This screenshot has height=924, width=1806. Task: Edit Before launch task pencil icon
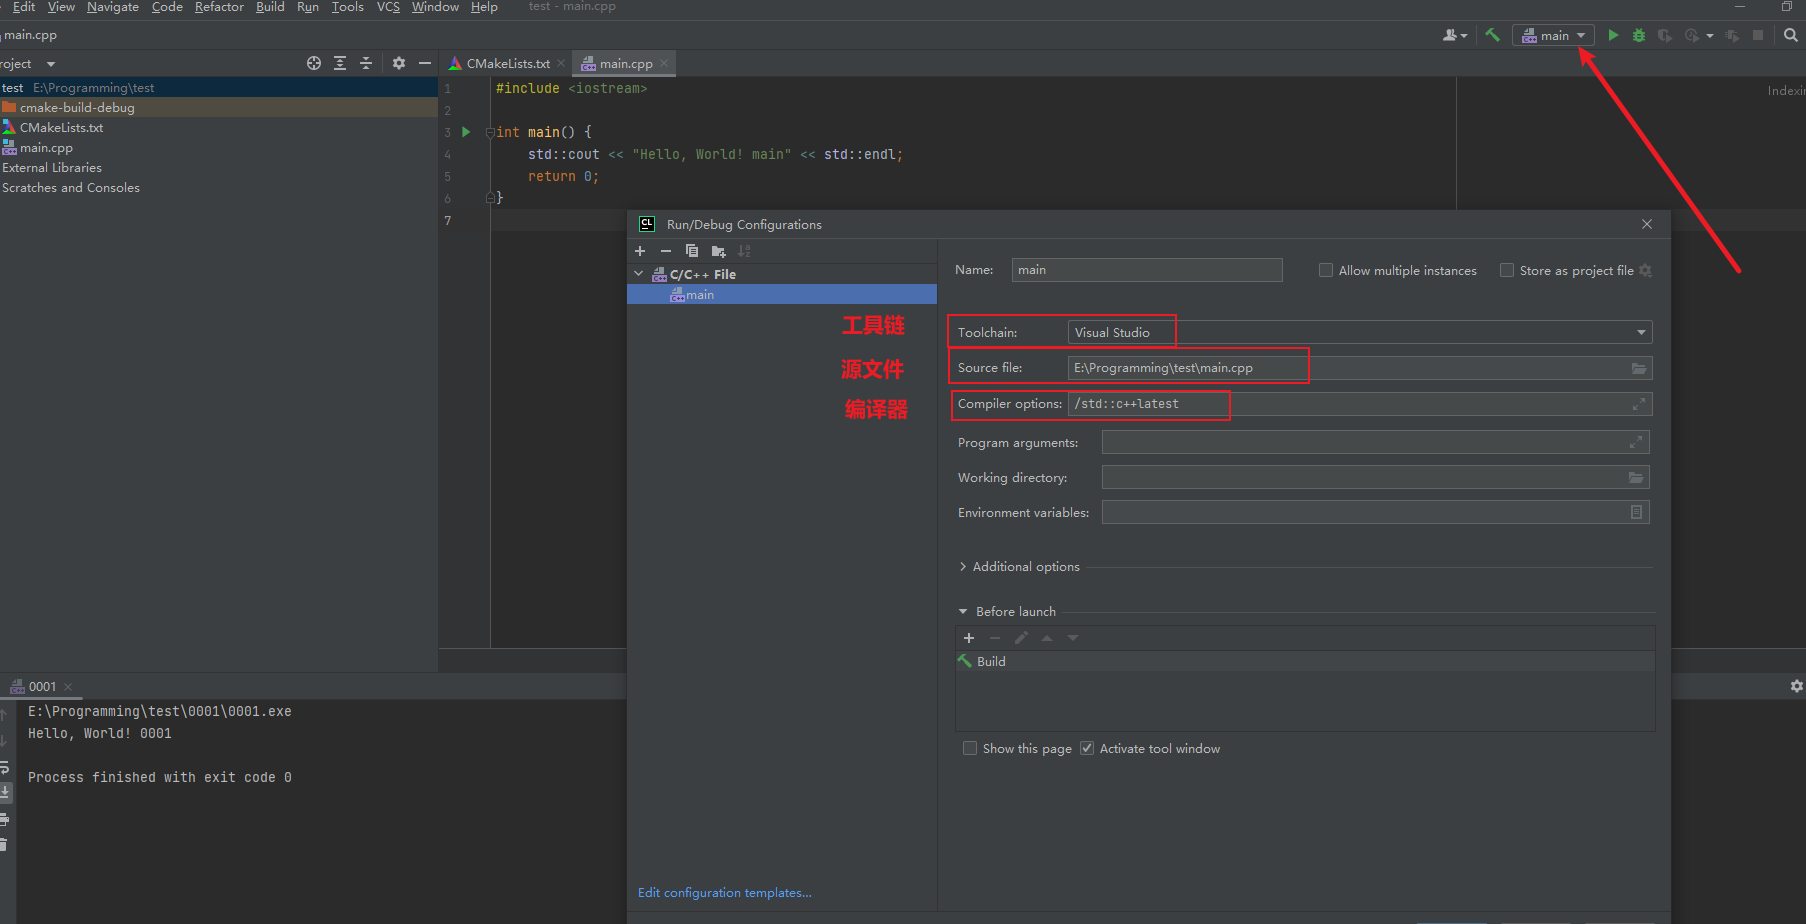(x=1021, y=638)
